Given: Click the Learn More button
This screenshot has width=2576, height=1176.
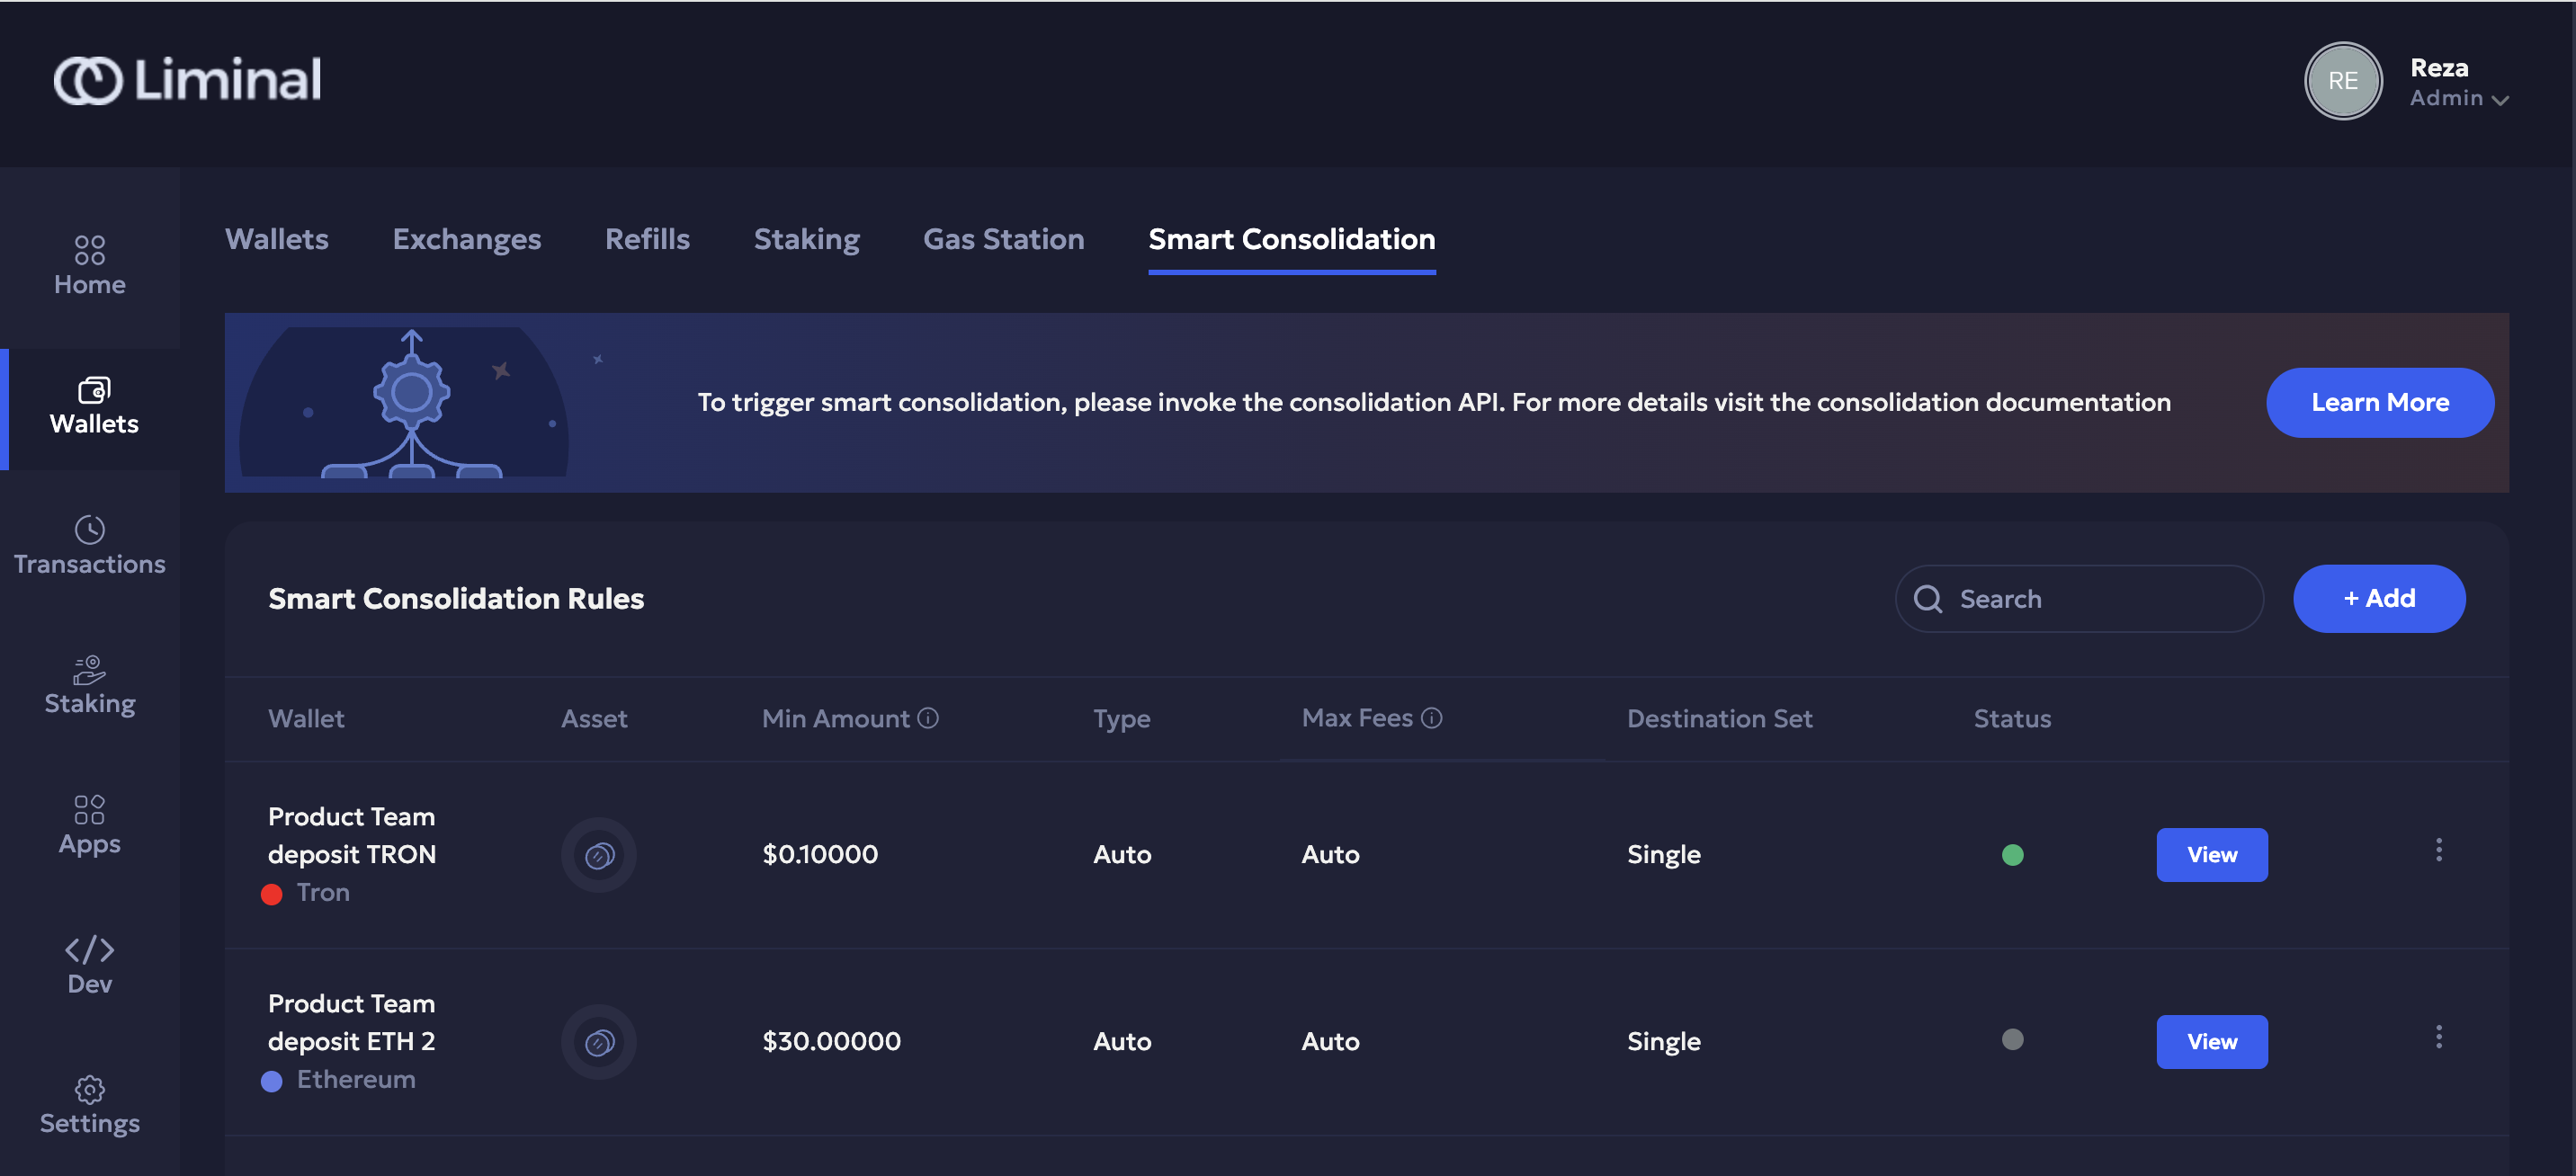Looking at the screenshot, I should [2379, 402].
